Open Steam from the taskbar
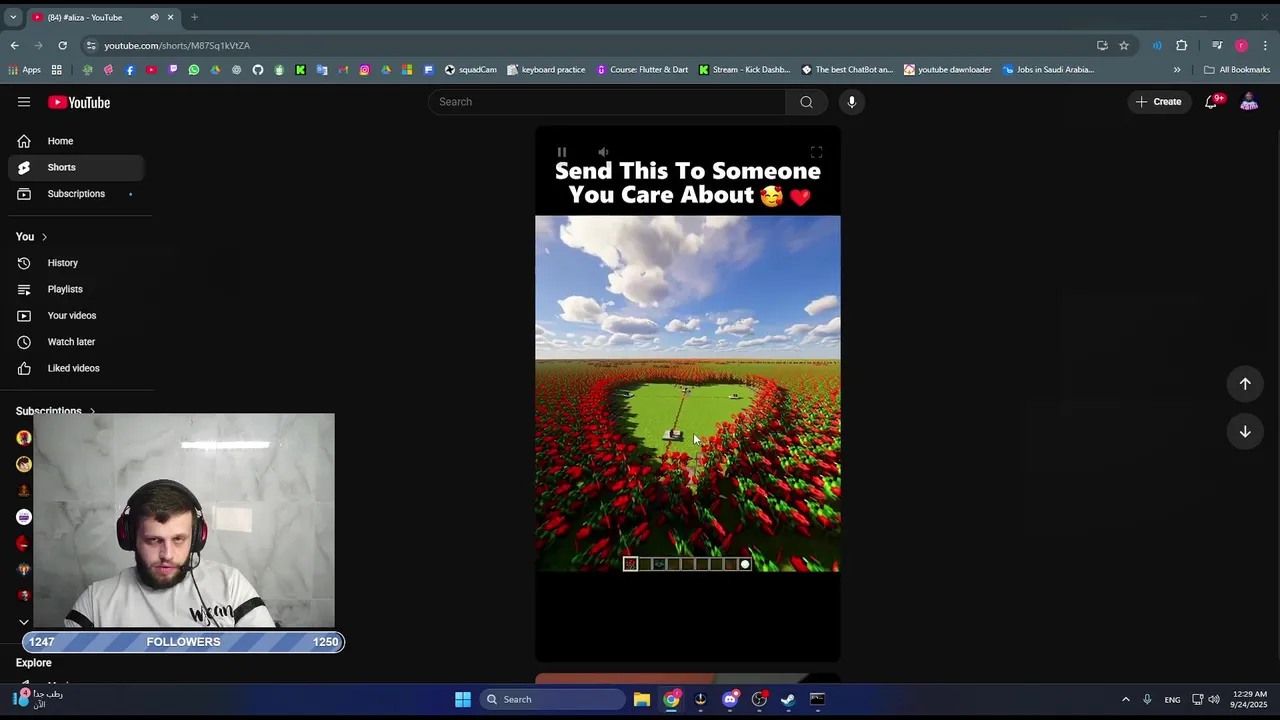The image size is (1280, 720). click(788, 699)
